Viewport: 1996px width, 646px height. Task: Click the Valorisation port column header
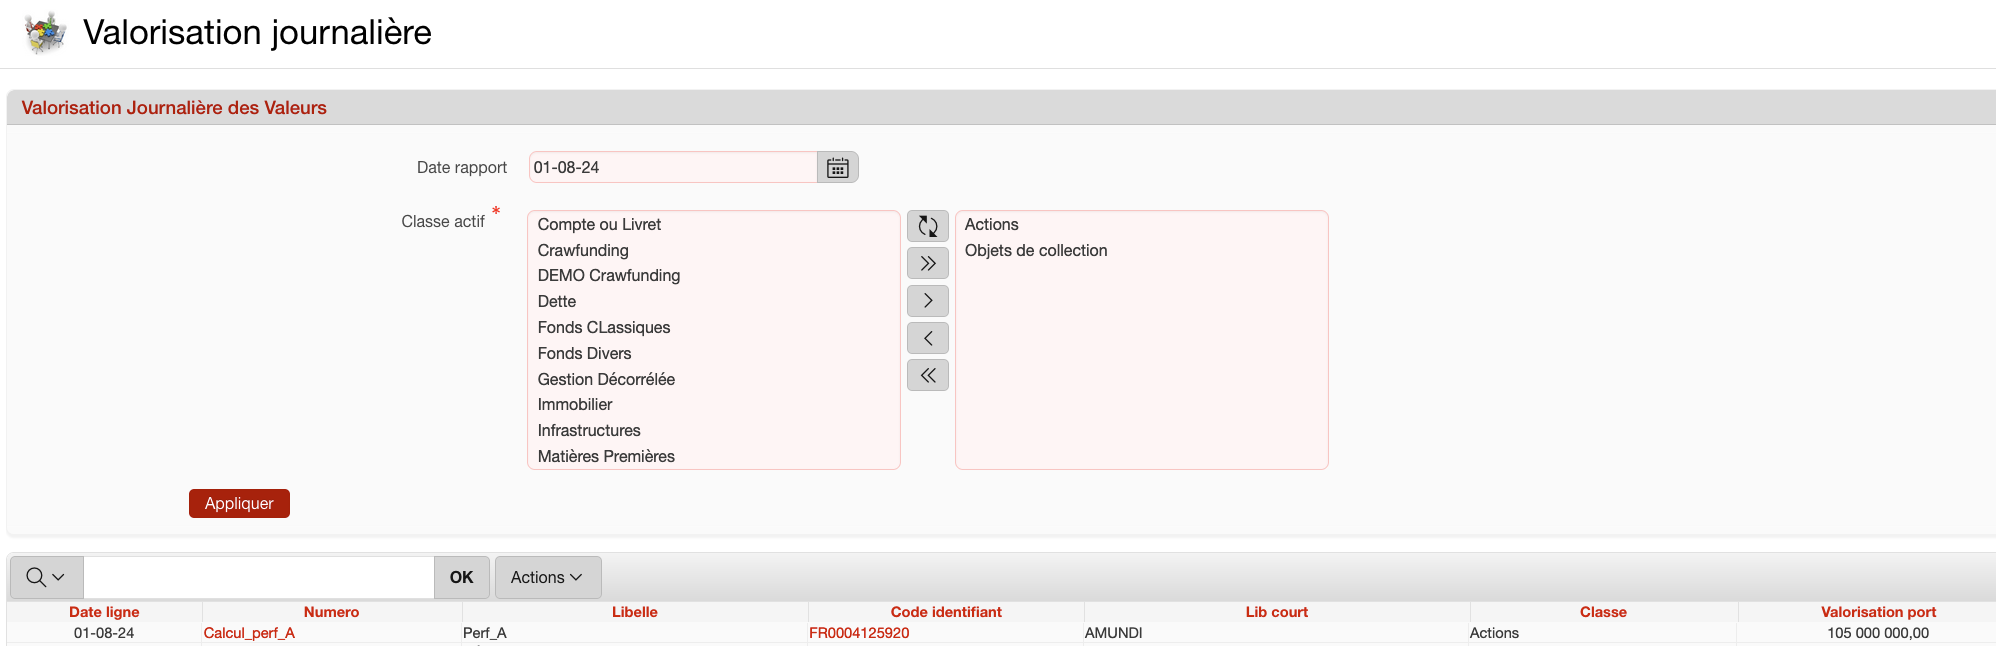(1878, 612)
